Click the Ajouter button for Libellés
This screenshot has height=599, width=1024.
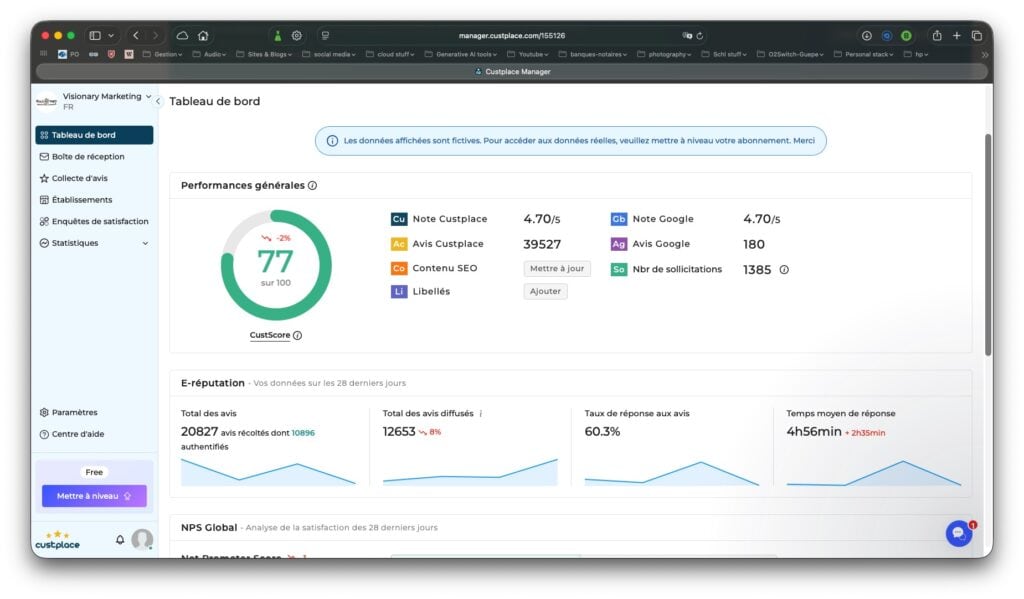pos(545,291)
